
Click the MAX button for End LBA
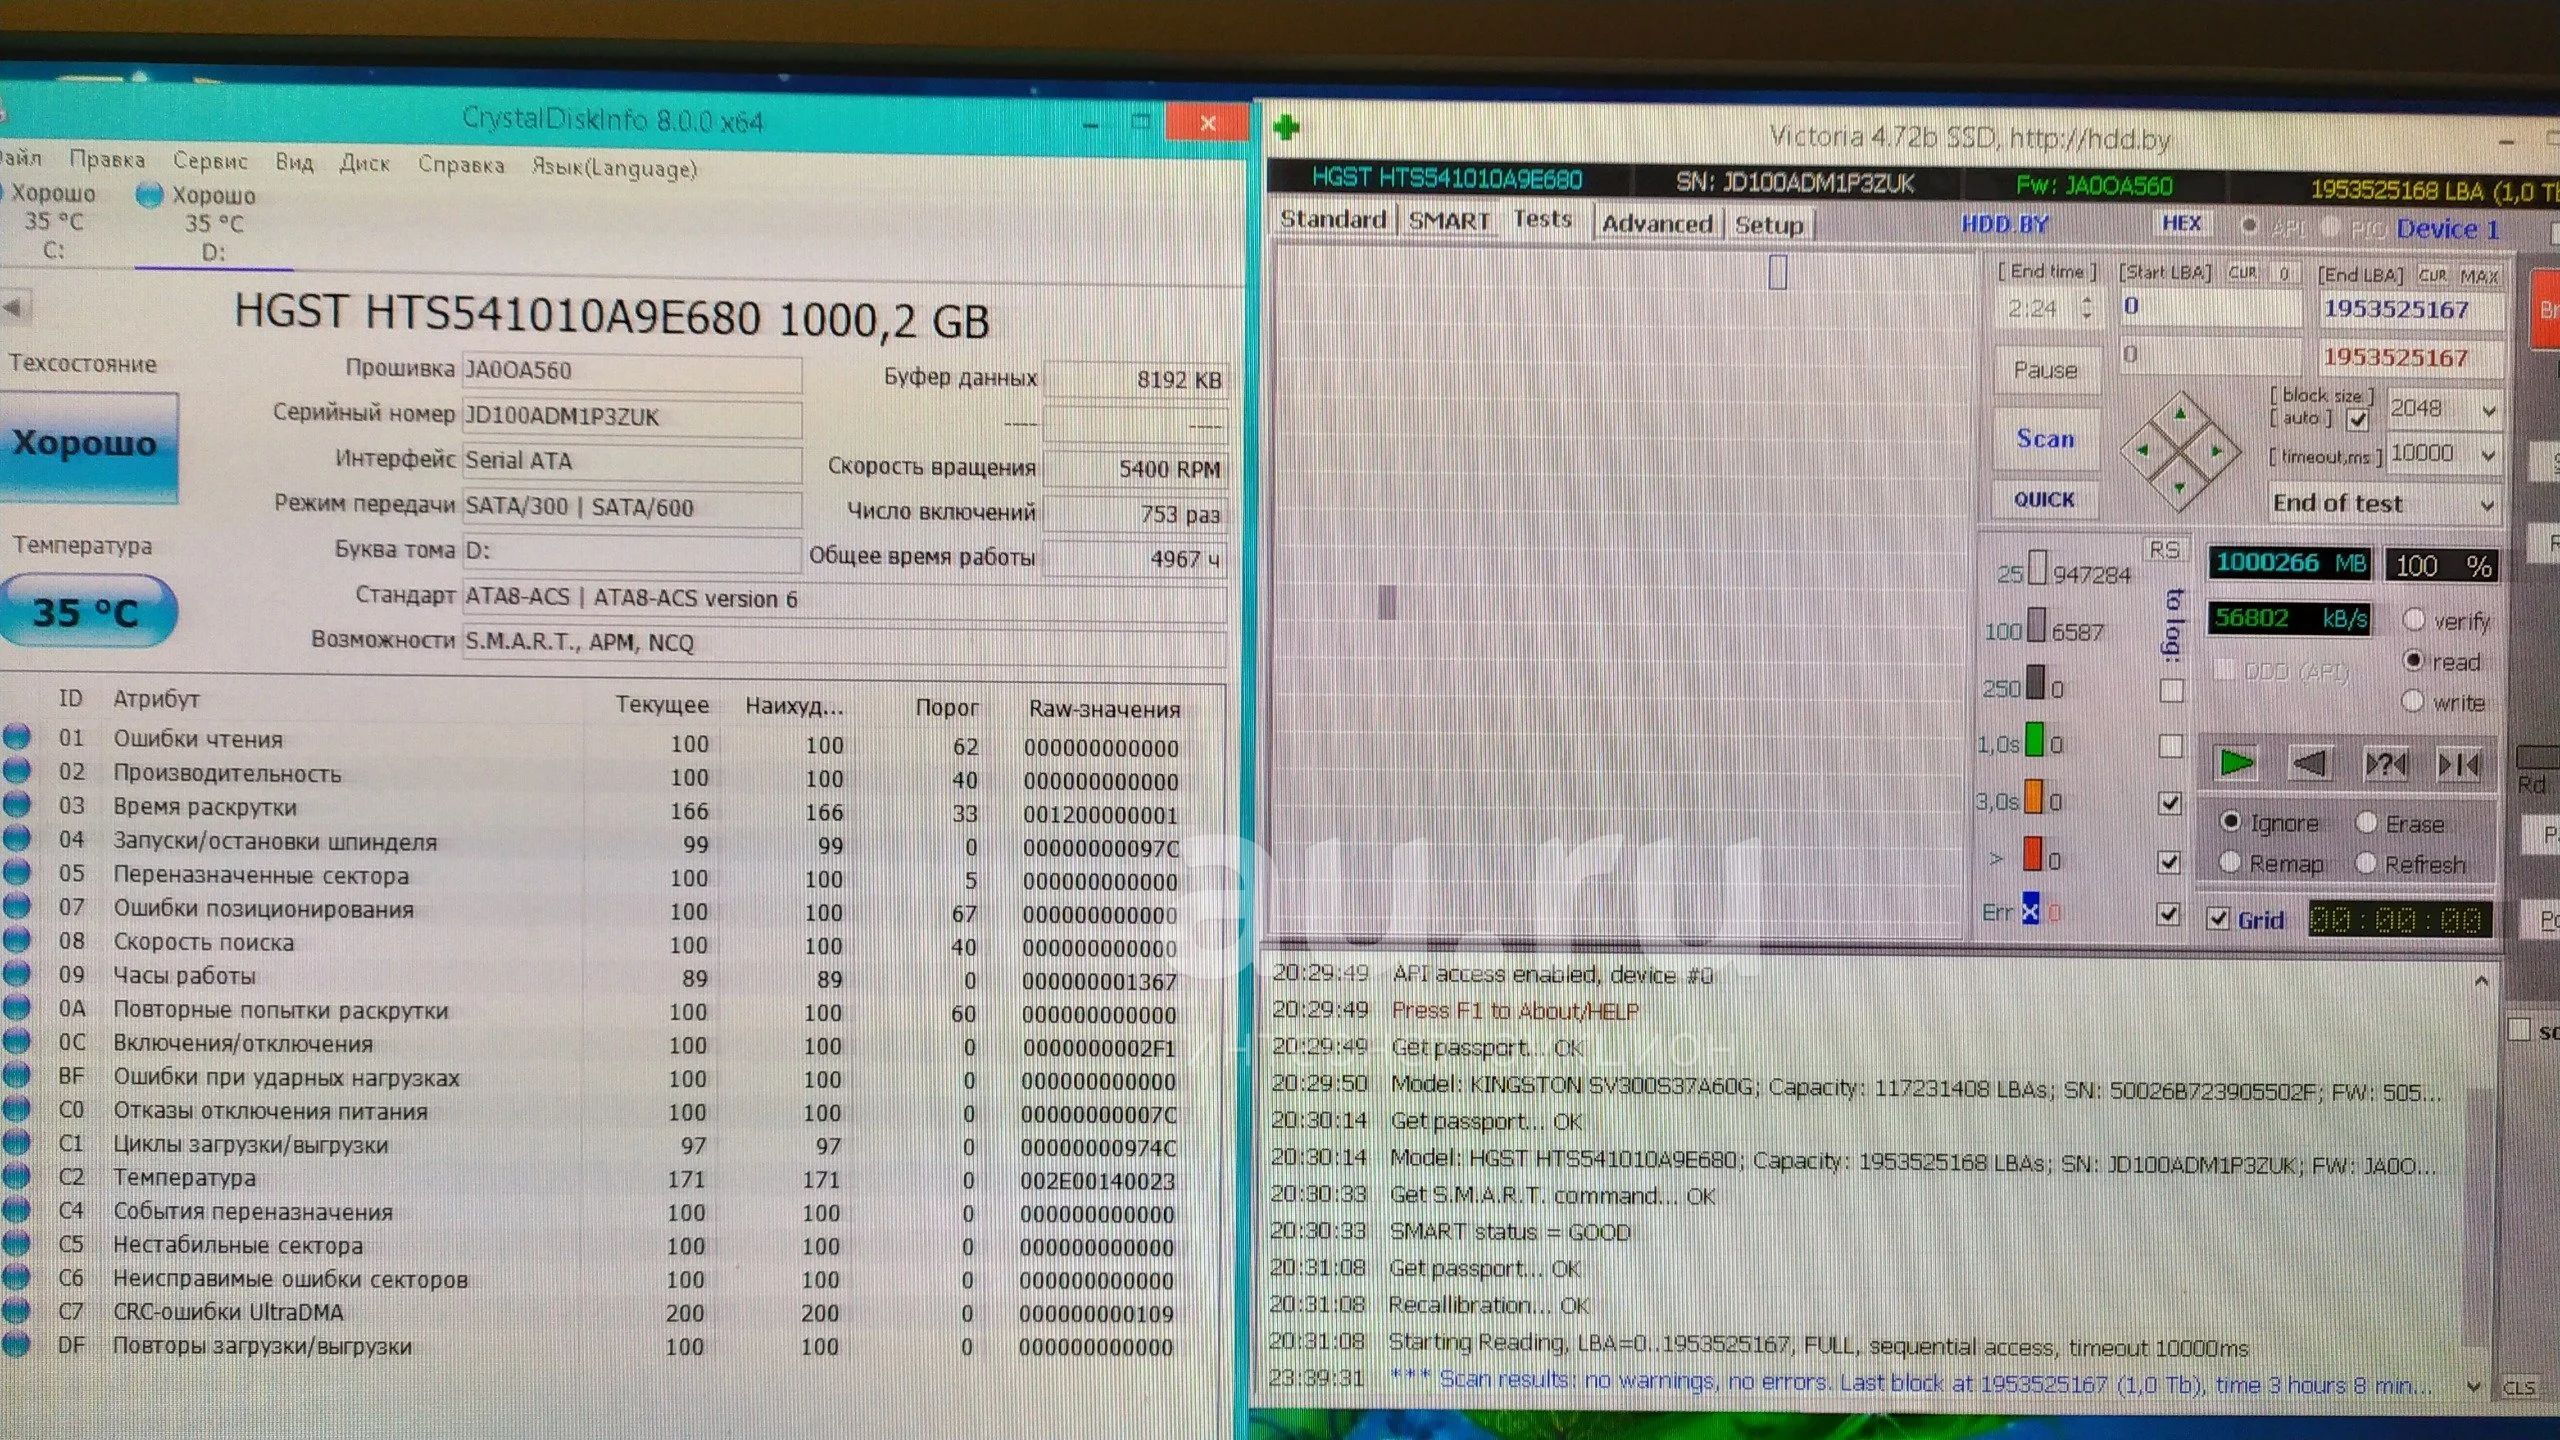pos(2478,276)
